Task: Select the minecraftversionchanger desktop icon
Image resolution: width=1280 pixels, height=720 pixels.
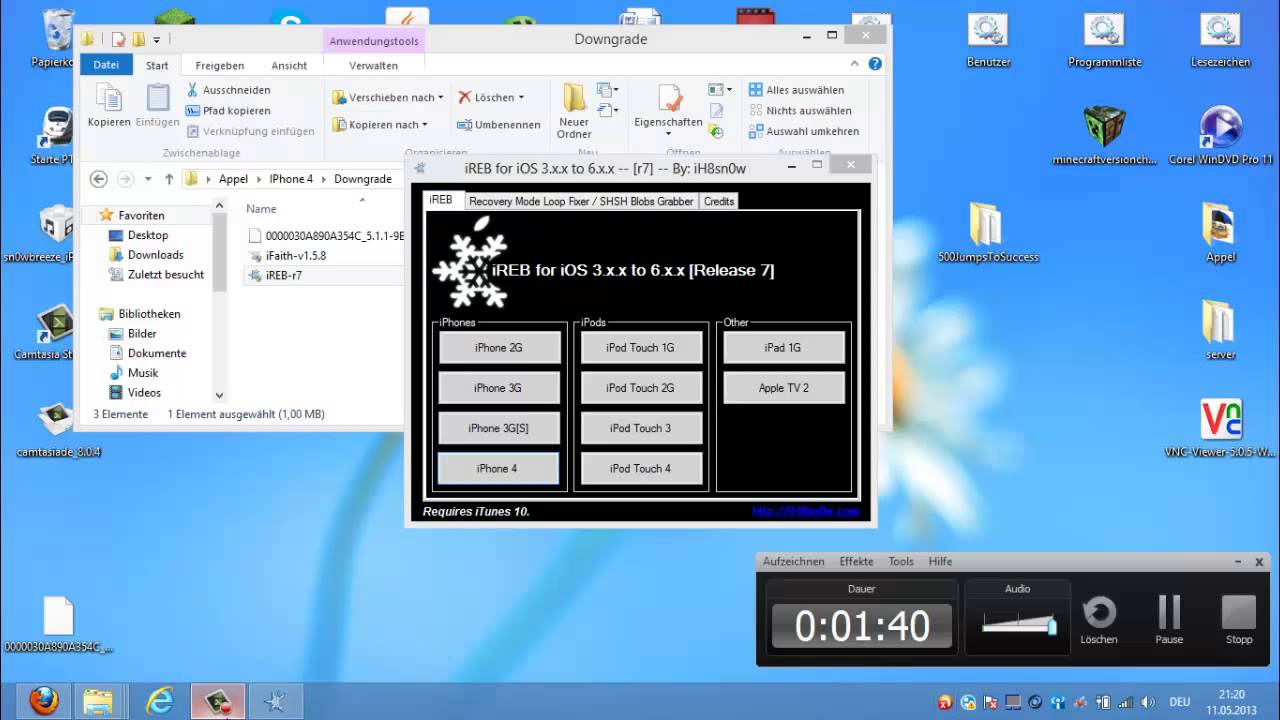Action: [x=1104, y=135]
